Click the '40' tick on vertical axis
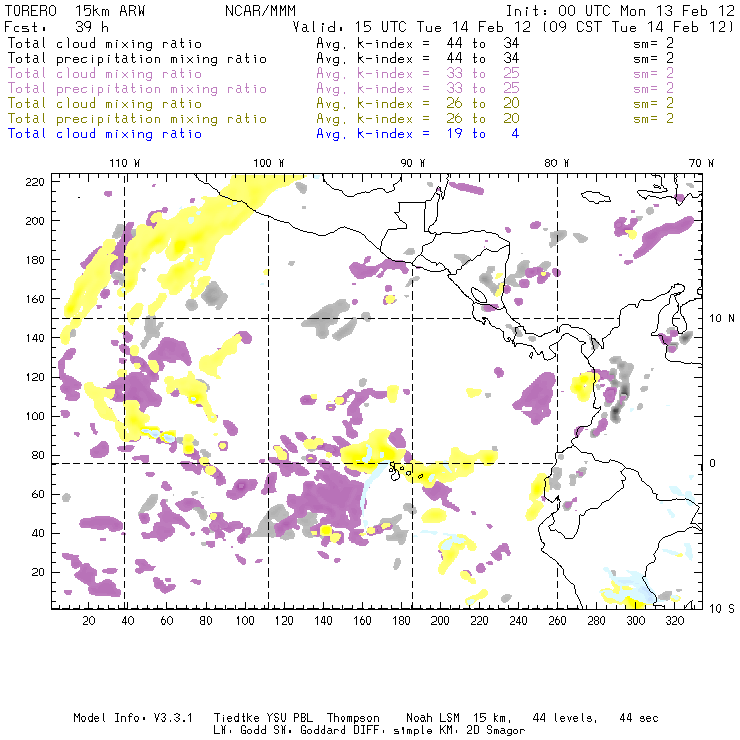This screenshot has height=740, width=740. click(x=38, y=533)
